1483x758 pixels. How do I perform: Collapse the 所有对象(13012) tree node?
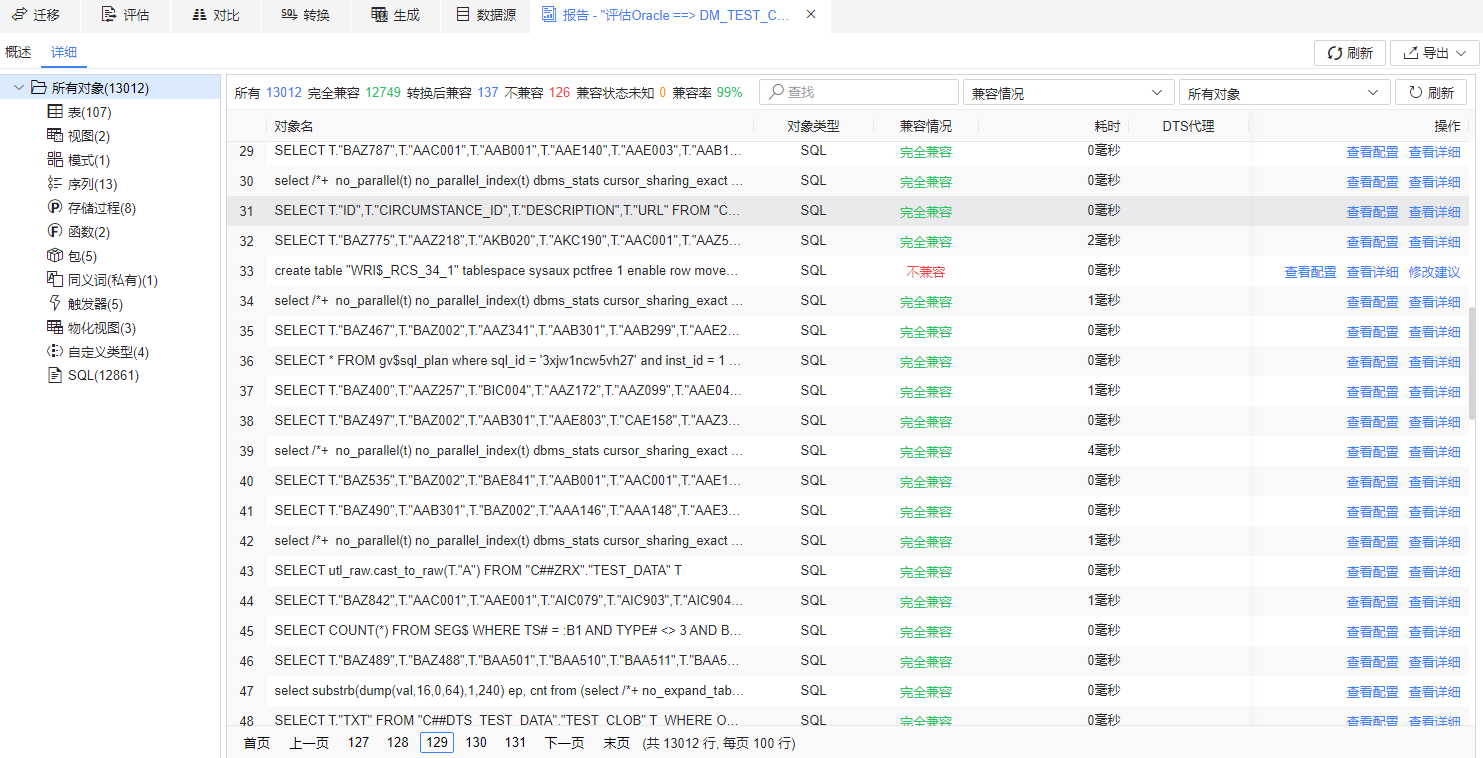coord(19,88)
